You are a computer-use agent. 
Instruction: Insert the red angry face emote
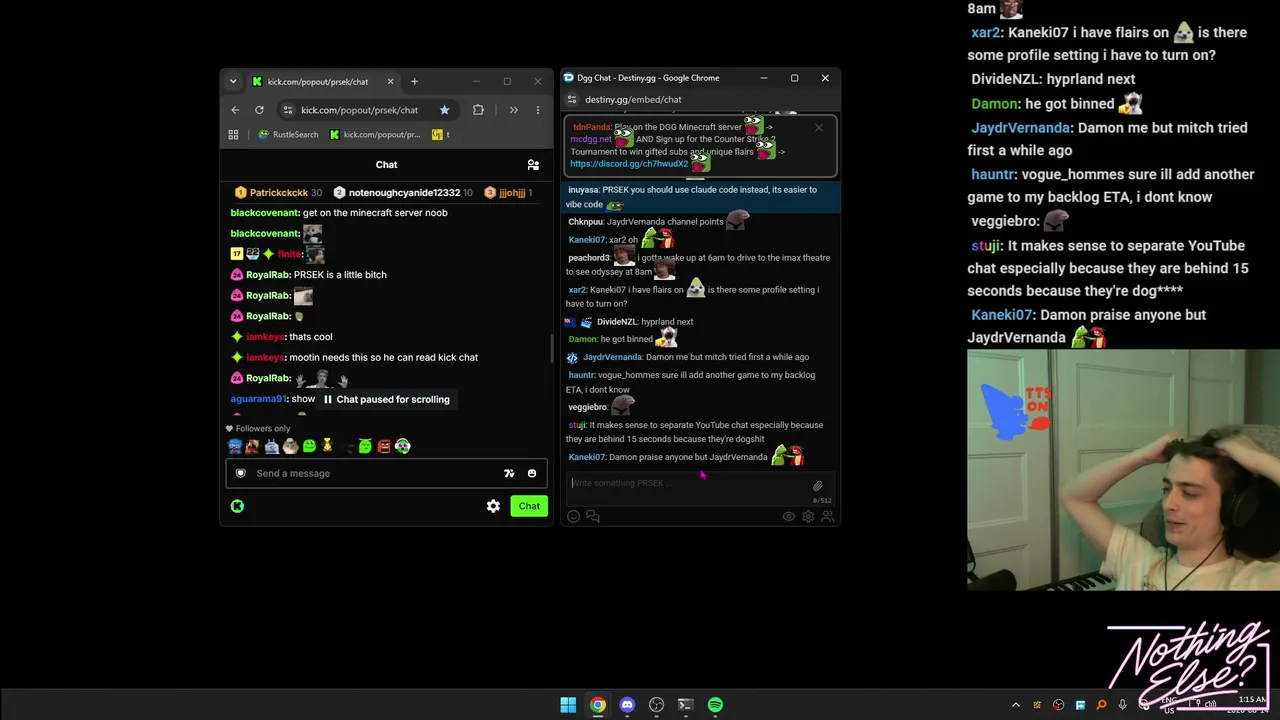tap(384, 446)
